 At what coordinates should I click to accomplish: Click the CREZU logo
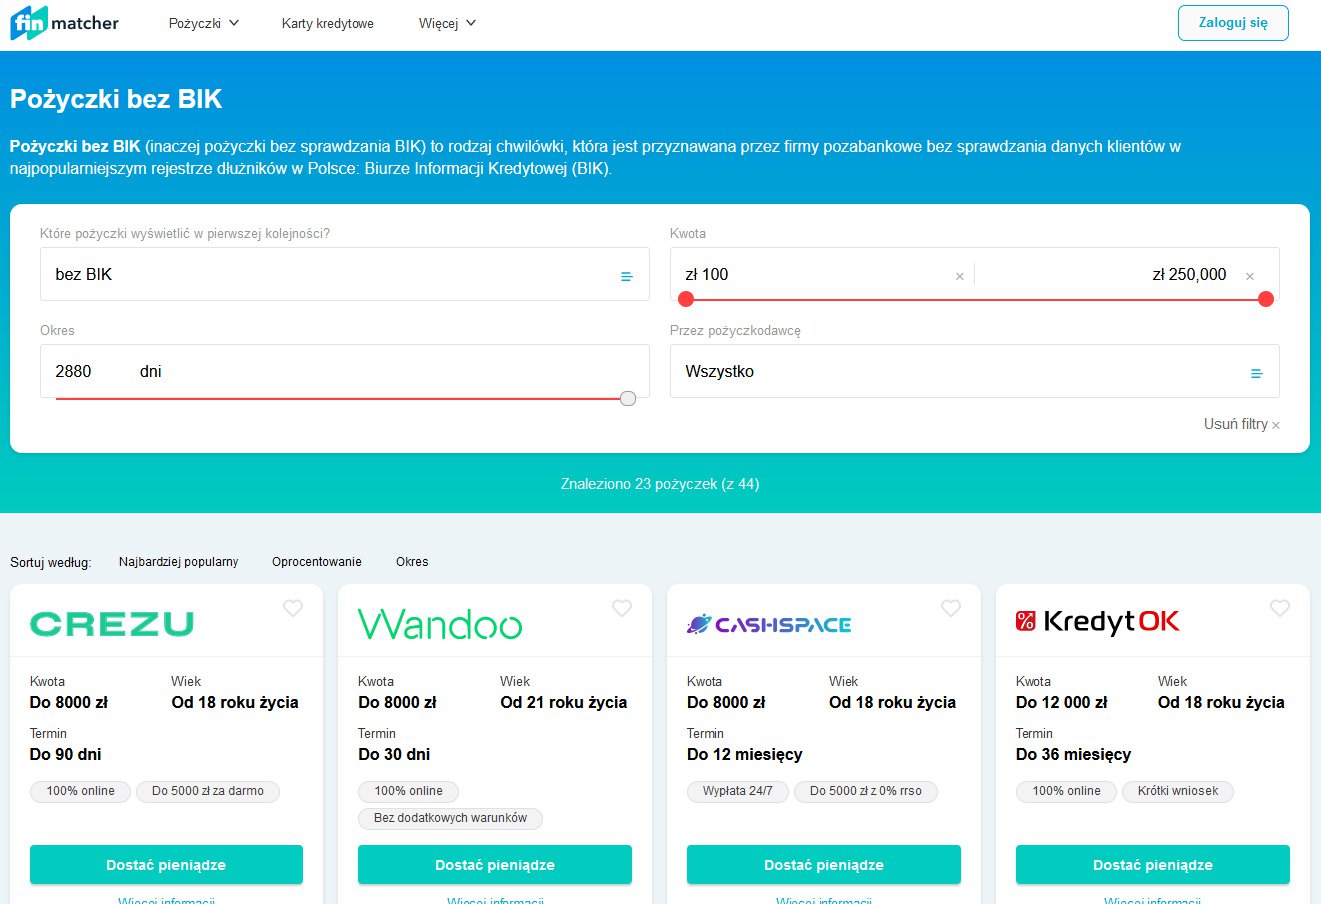pos(112,624)
